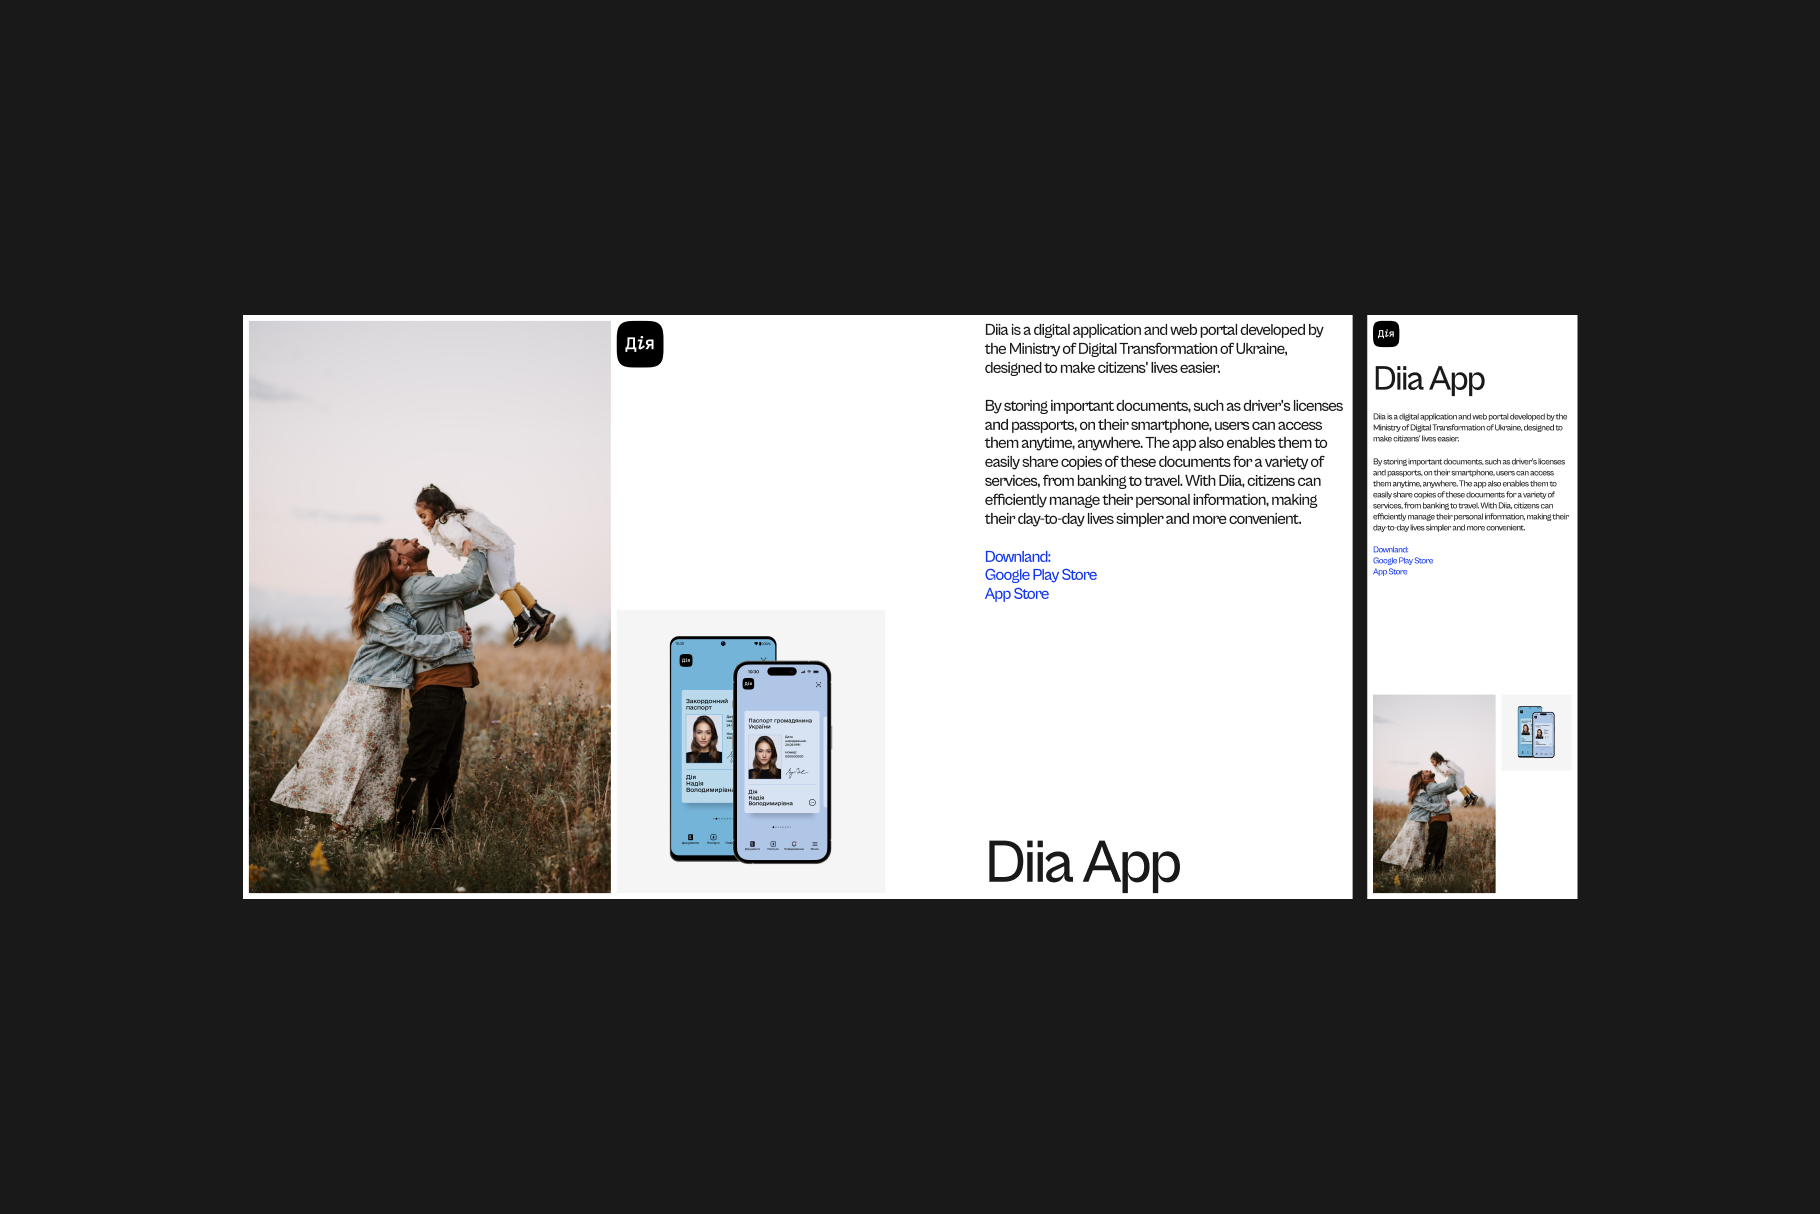Click the App Store link in wide layout
Image resolution: width=1820 pixels, height=1214 pixels.
pyautogui.click(x=1016, y=594)
